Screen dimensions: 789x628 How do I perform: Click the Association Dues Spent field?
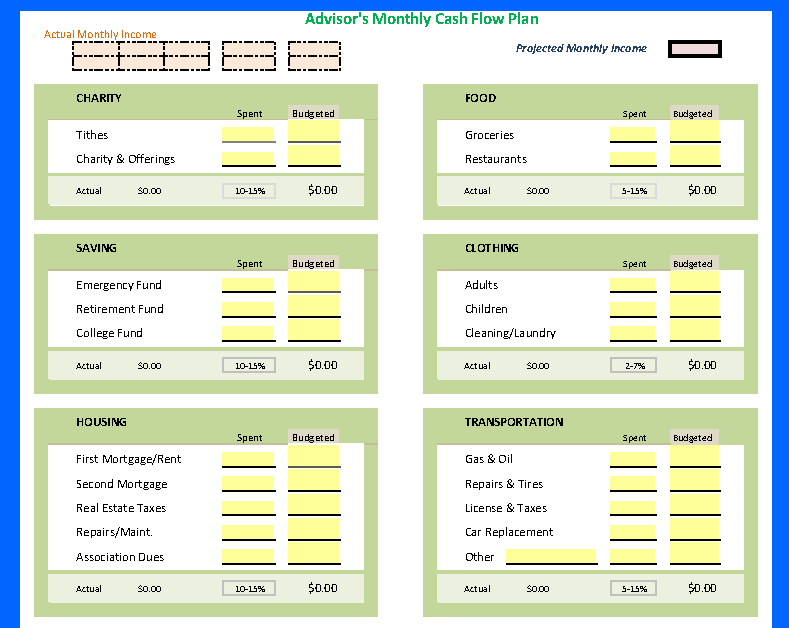tap(248, 557)
